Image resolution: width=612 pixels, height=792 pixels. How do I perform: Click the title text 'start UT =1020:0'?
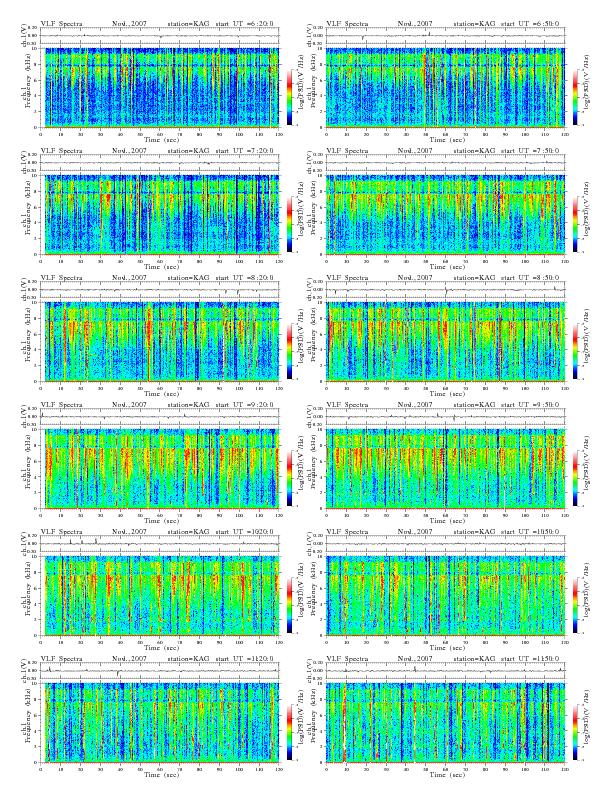click(x=245, y=532)
